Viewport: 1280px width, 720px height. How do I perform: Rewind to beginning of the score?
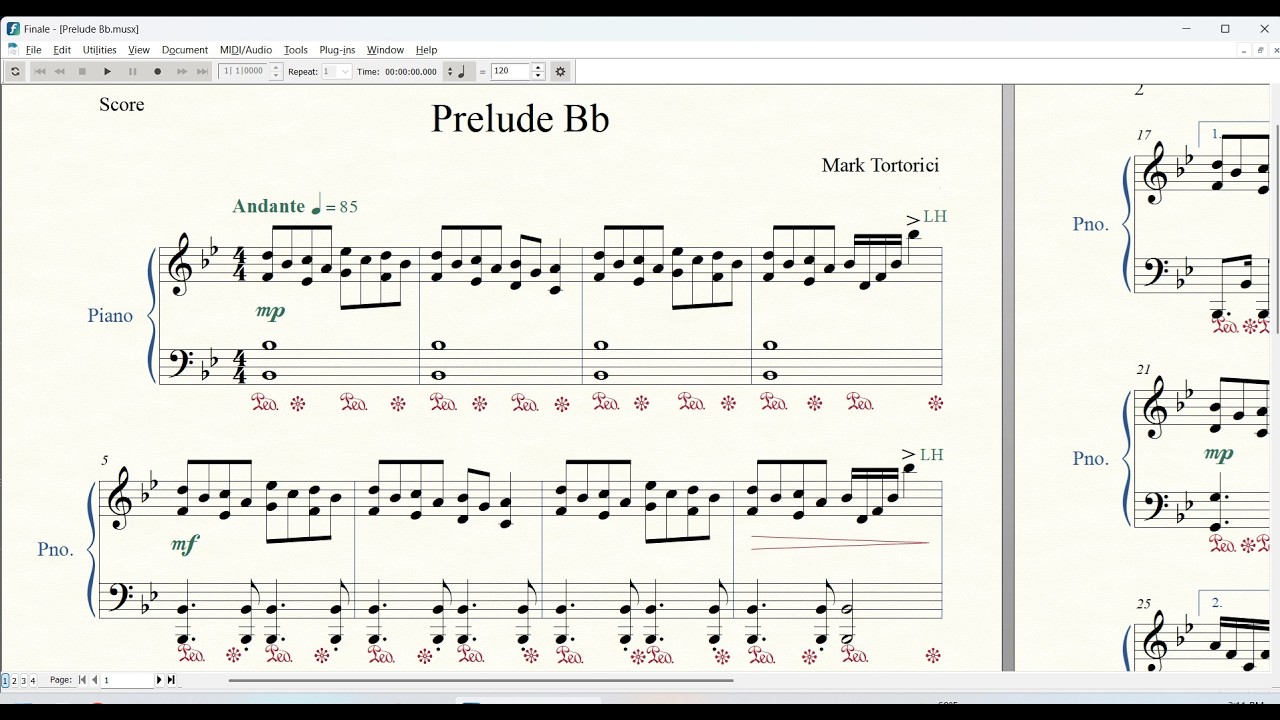point(40,72)
